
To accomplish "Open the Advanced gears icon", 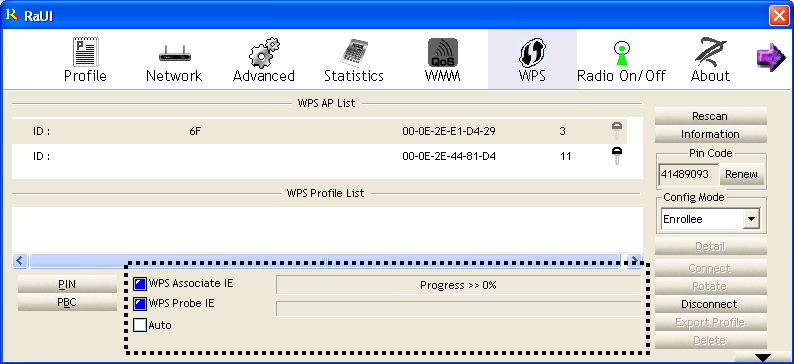I will (264, 53).
